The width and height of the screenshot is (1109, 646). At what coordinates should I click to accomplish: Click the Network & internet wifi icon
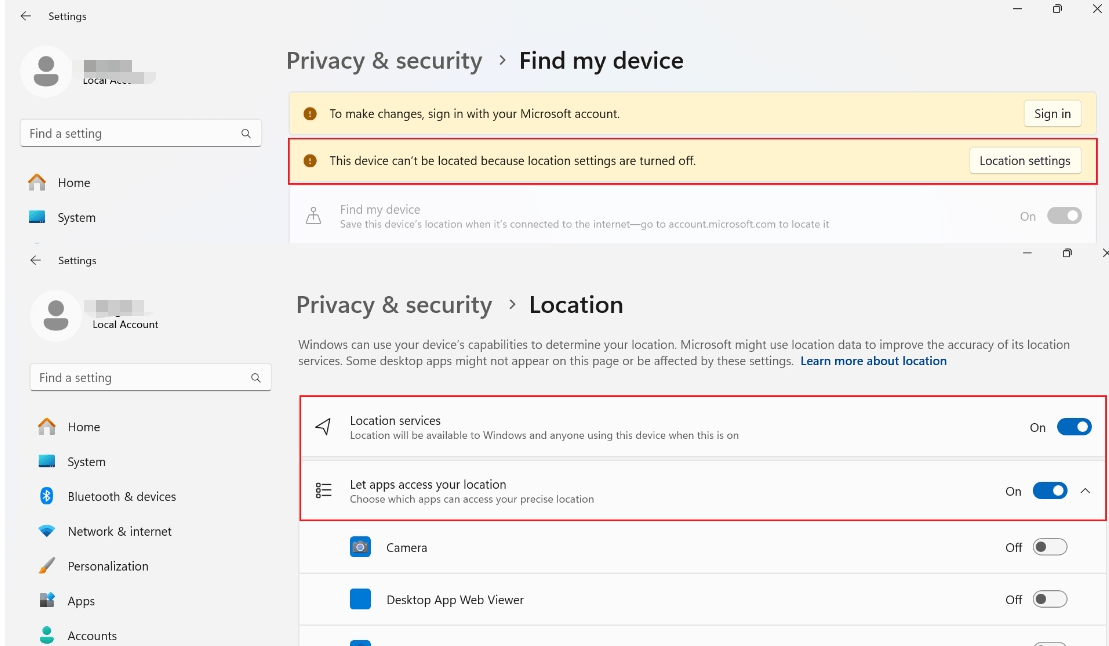[47, 531]
